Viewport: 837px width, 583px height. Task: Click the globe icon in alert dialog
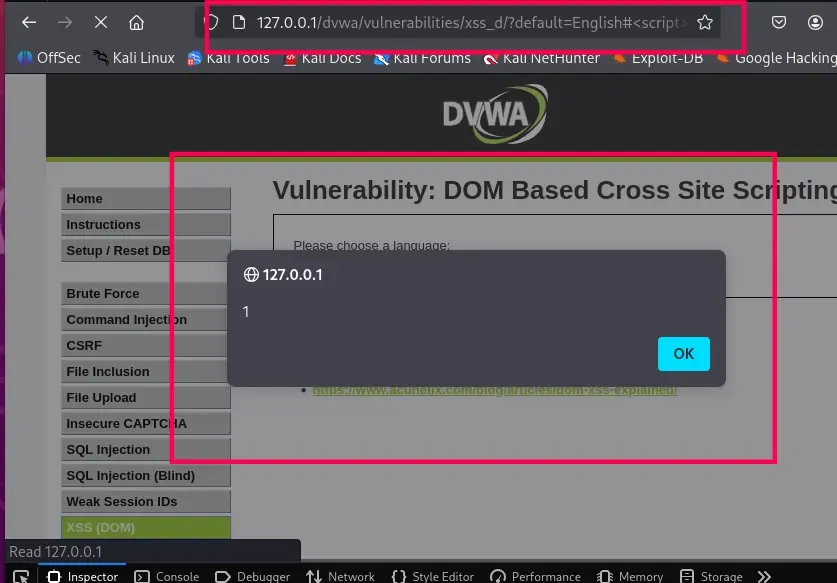pos(251,274)
